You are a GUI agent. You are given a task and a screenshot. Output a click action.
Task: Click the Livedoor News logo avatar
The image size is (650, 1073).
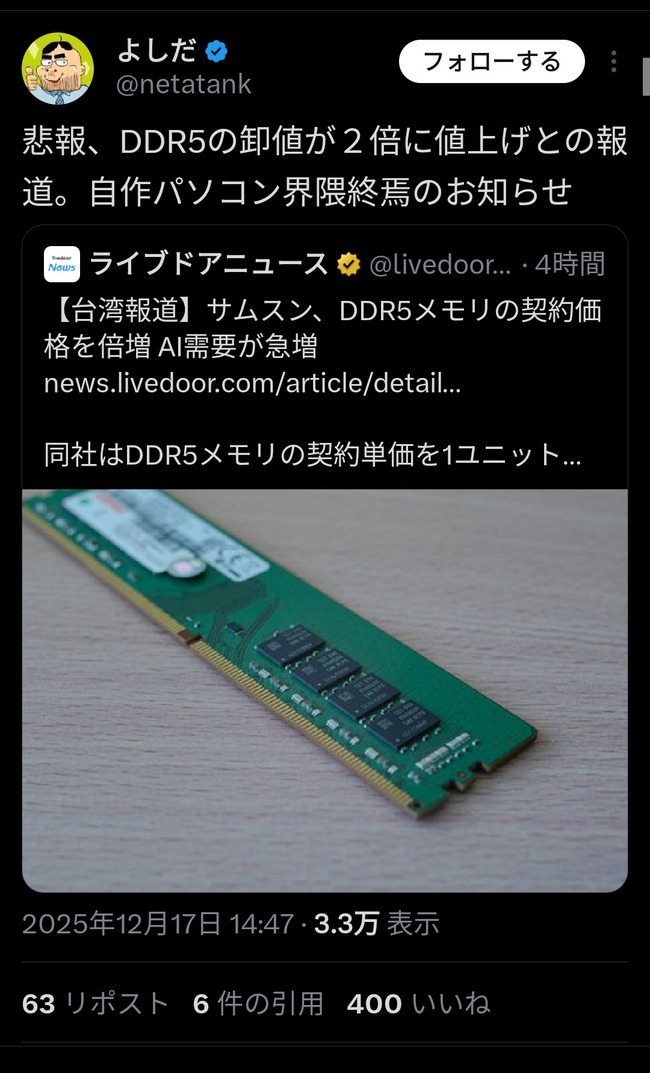click(62, 264)
